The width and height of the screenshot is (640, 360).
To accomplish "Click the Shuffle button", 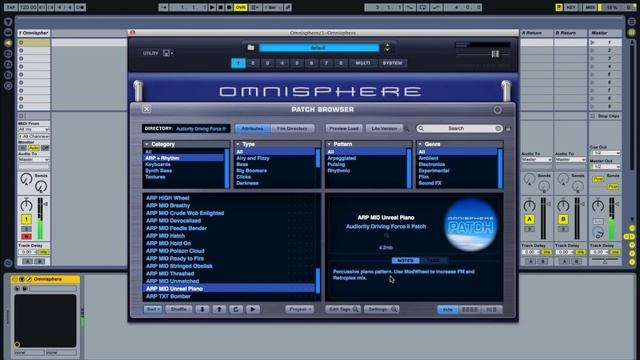I will 178,309.
